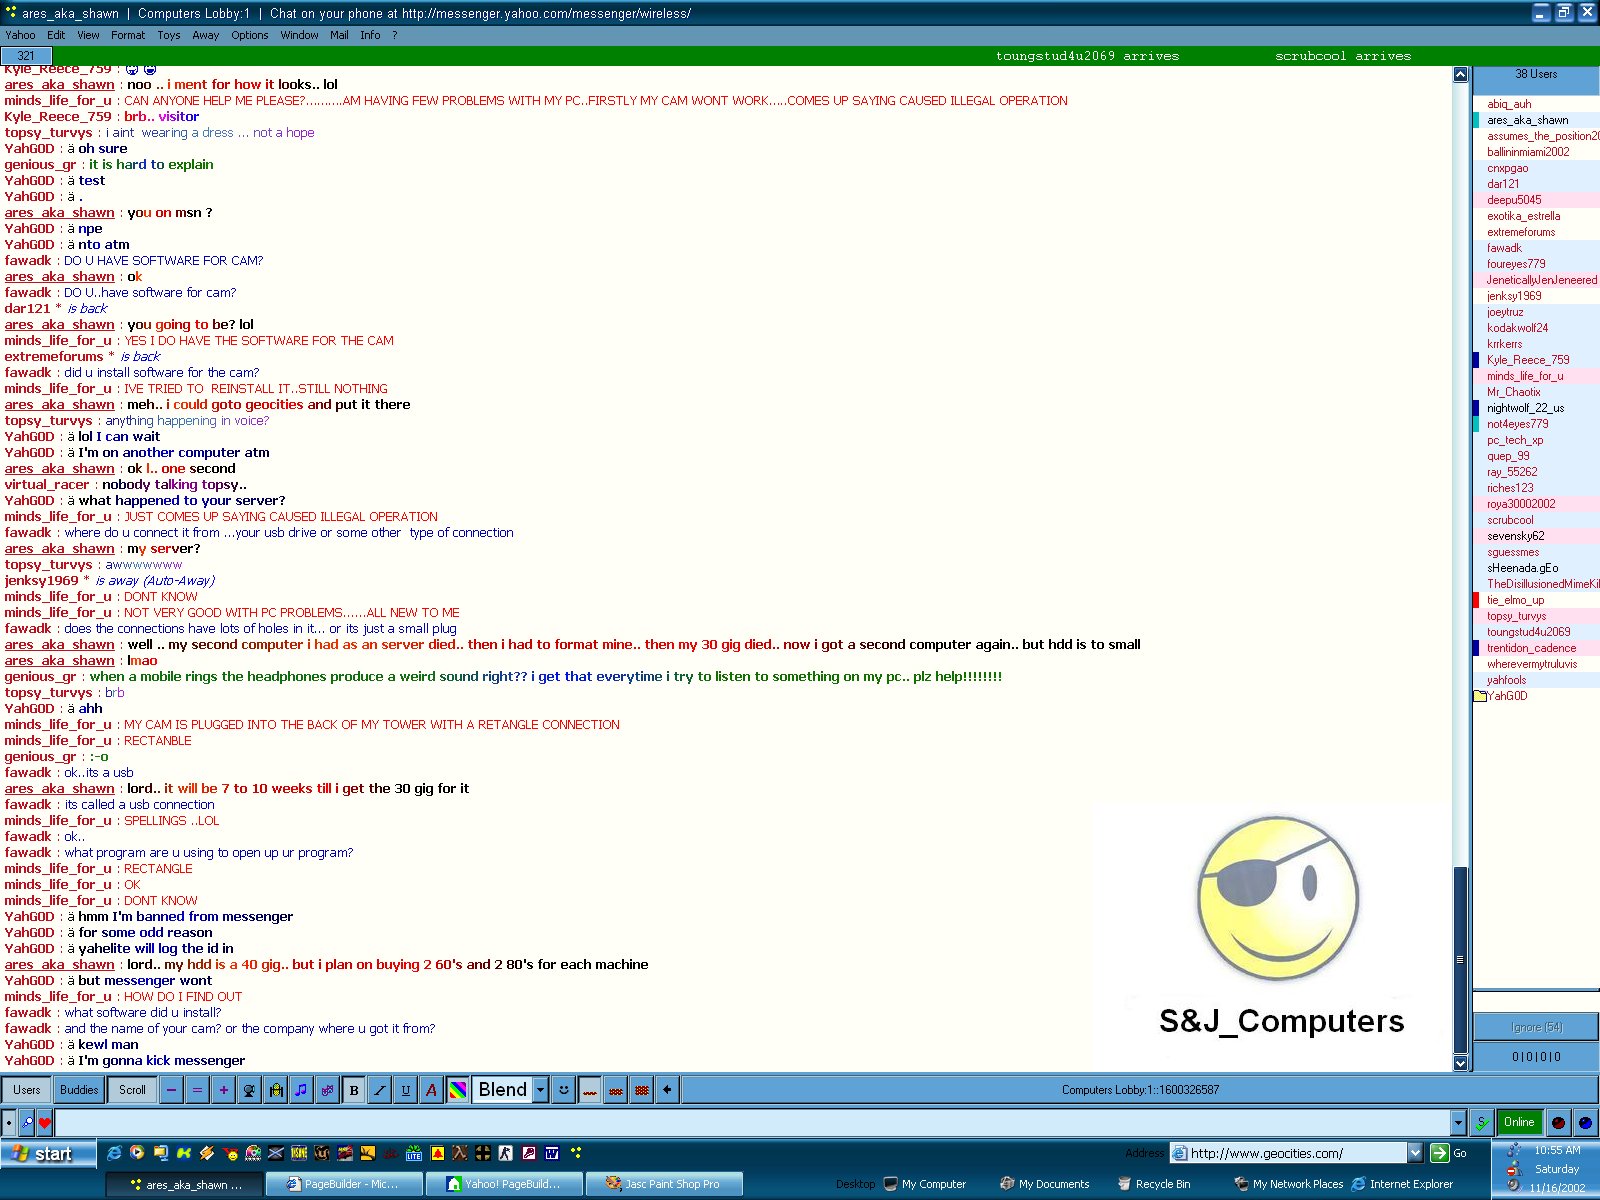Image resolution: width=1600 pixels, height=1200 pixels.
Task: Click the red round icon next to Online
Action: 1558,1122
